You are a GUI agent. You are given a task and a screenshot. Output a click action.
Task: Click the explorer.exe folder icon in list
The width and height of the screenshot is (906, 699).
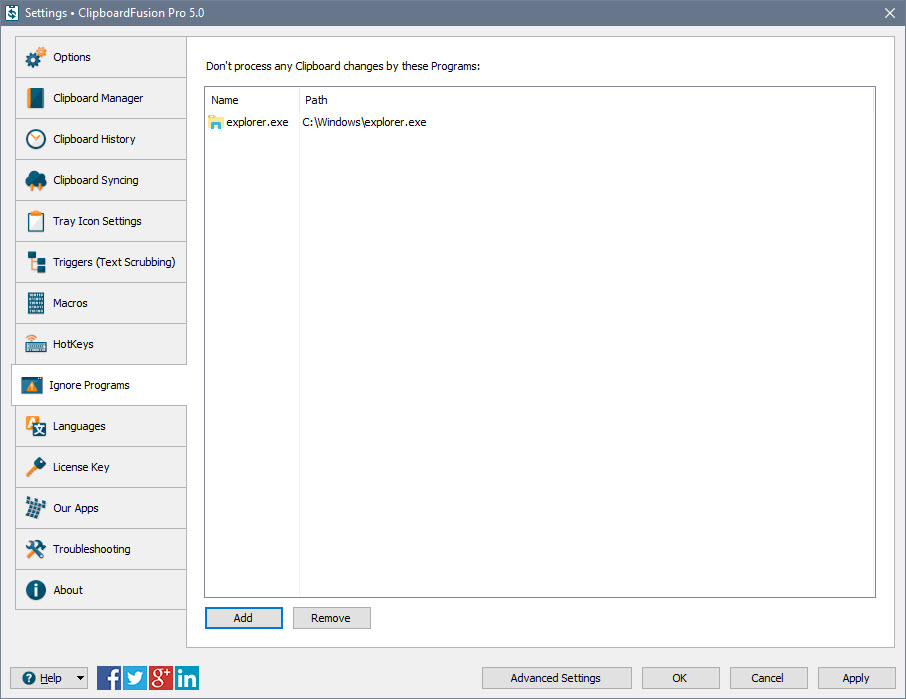pyautogui.click(x=216, y=122)
